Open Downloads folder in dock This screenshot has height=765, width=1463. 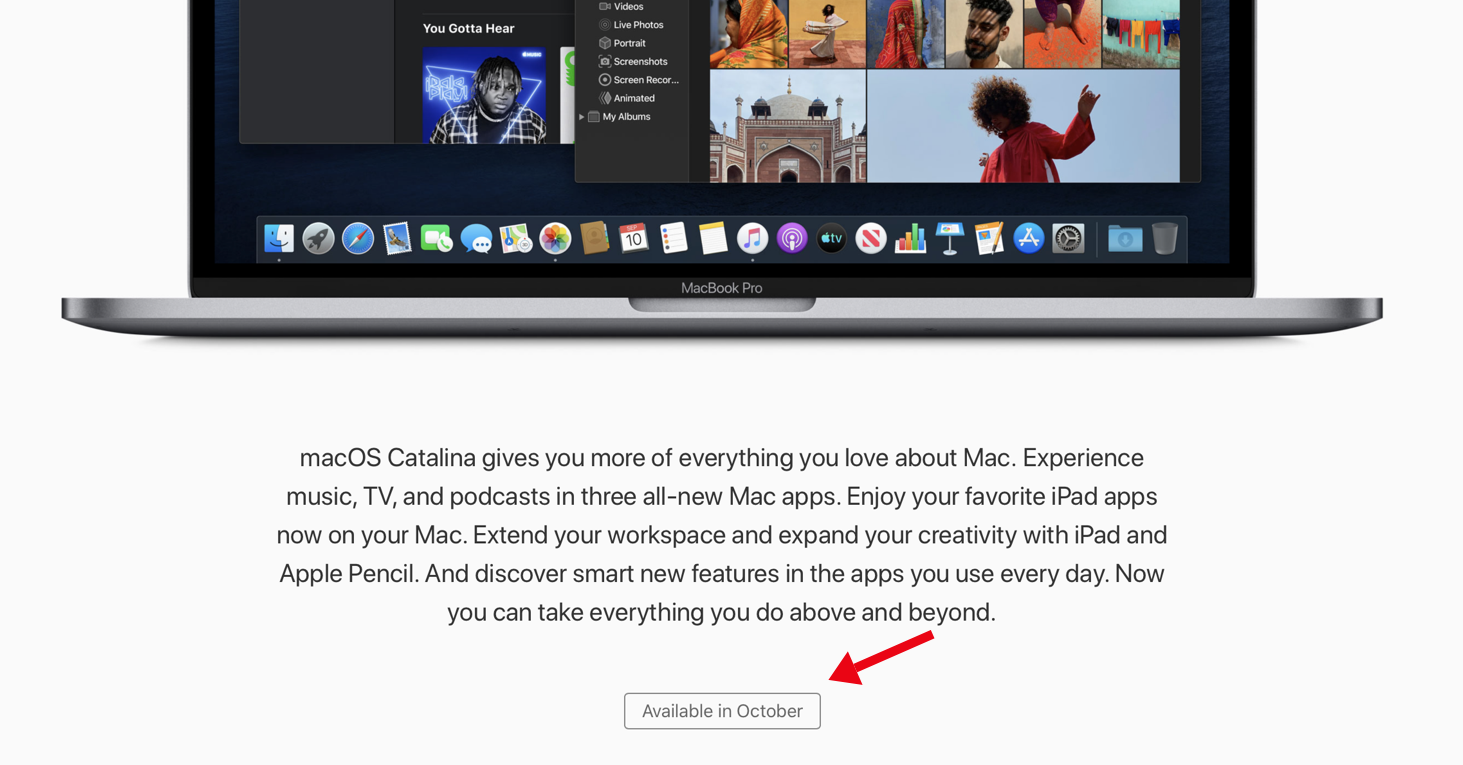point(1125,238)
